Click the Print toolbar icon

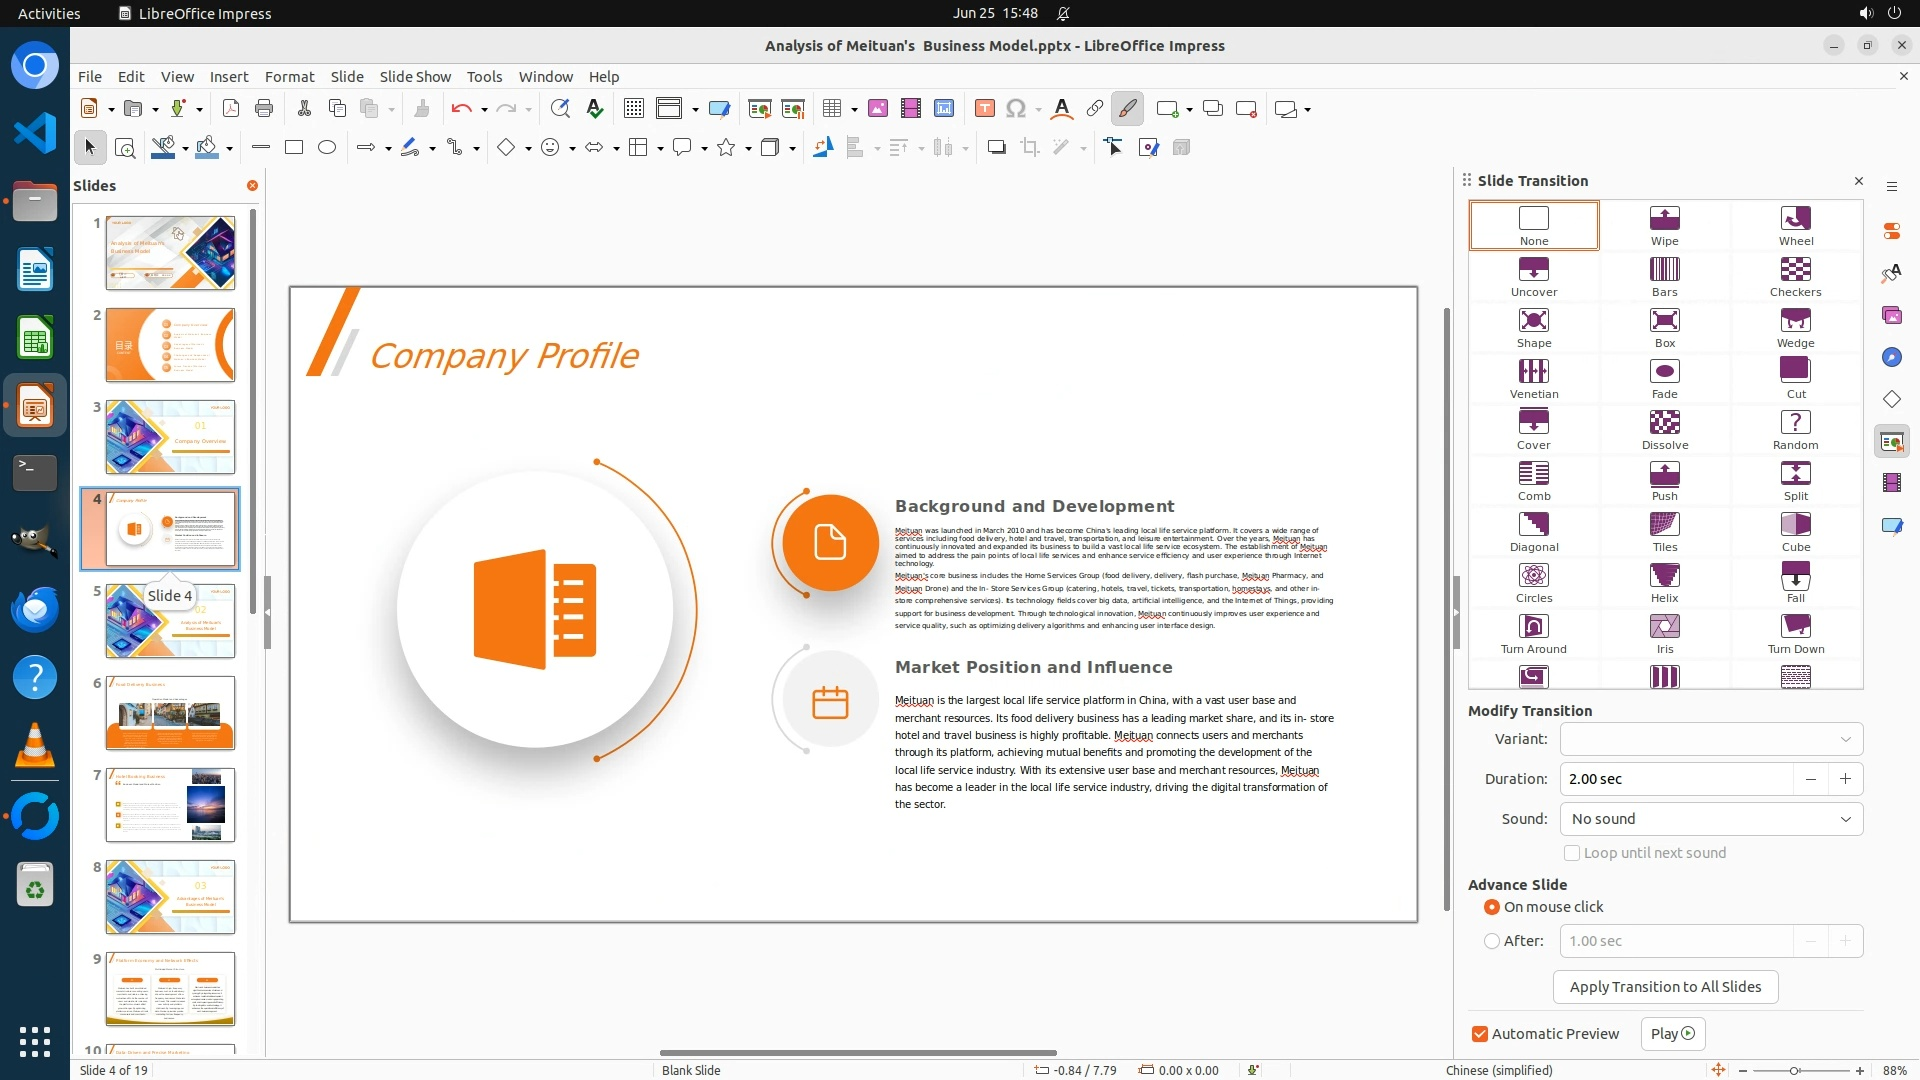point(264,109)
